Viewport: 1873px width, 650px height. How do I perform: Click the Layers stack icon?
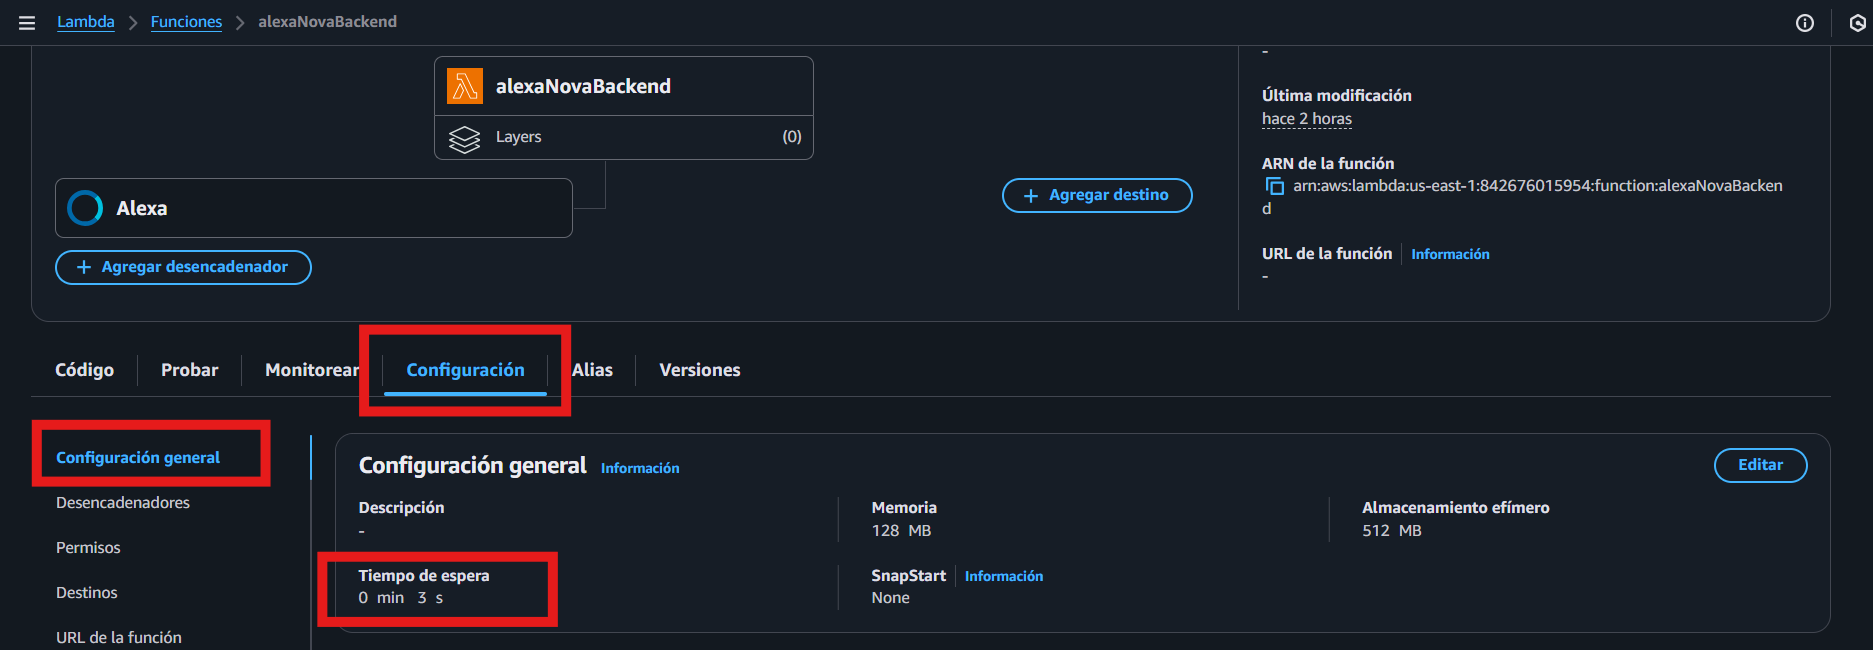(464, 138)
